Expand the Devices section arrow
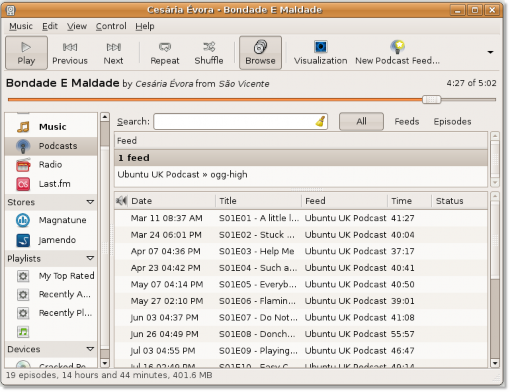The width and height of the screenshot is (510, 392). point(90,349)
